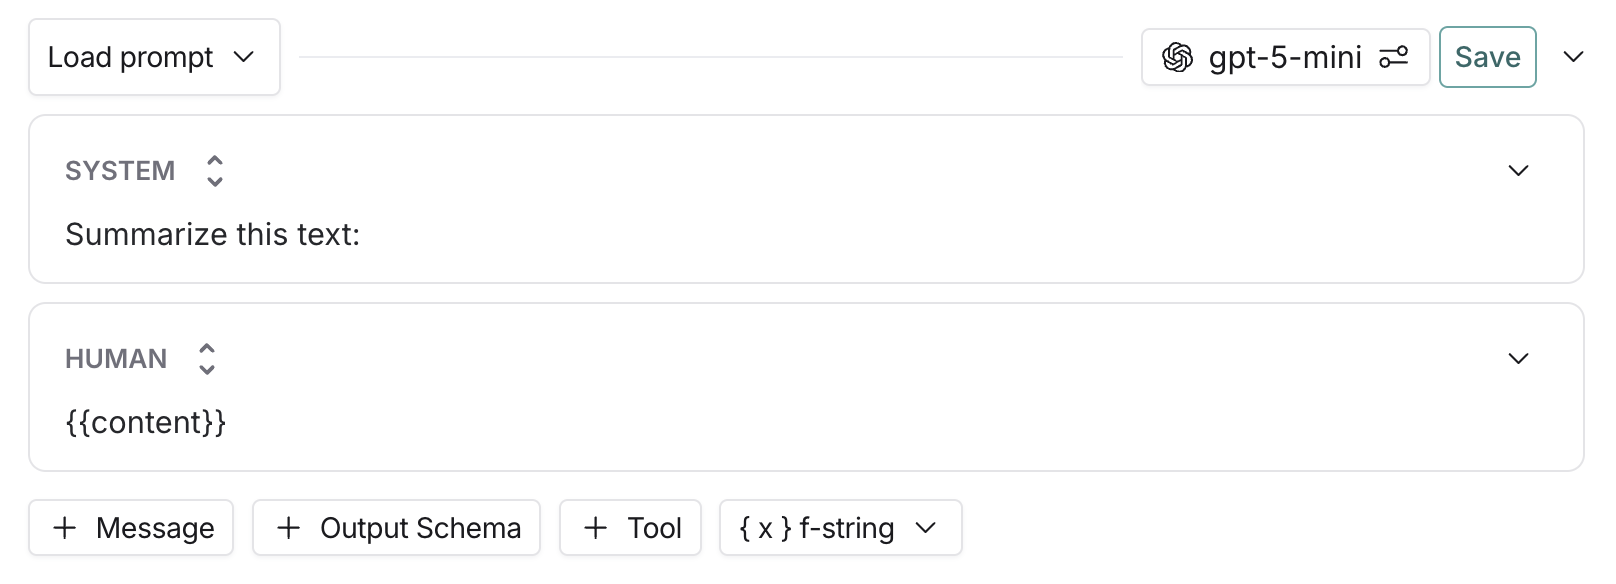This screenshot has width=1616, height=584.
Task: Click the HUMAN role label
Action: (x=116, y=358)
